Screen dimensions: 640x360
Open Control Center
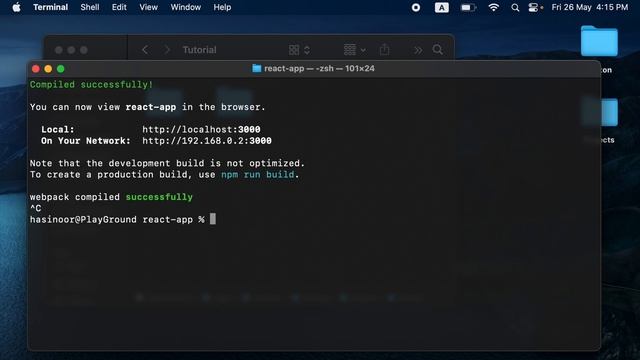[x=533, y=7]
